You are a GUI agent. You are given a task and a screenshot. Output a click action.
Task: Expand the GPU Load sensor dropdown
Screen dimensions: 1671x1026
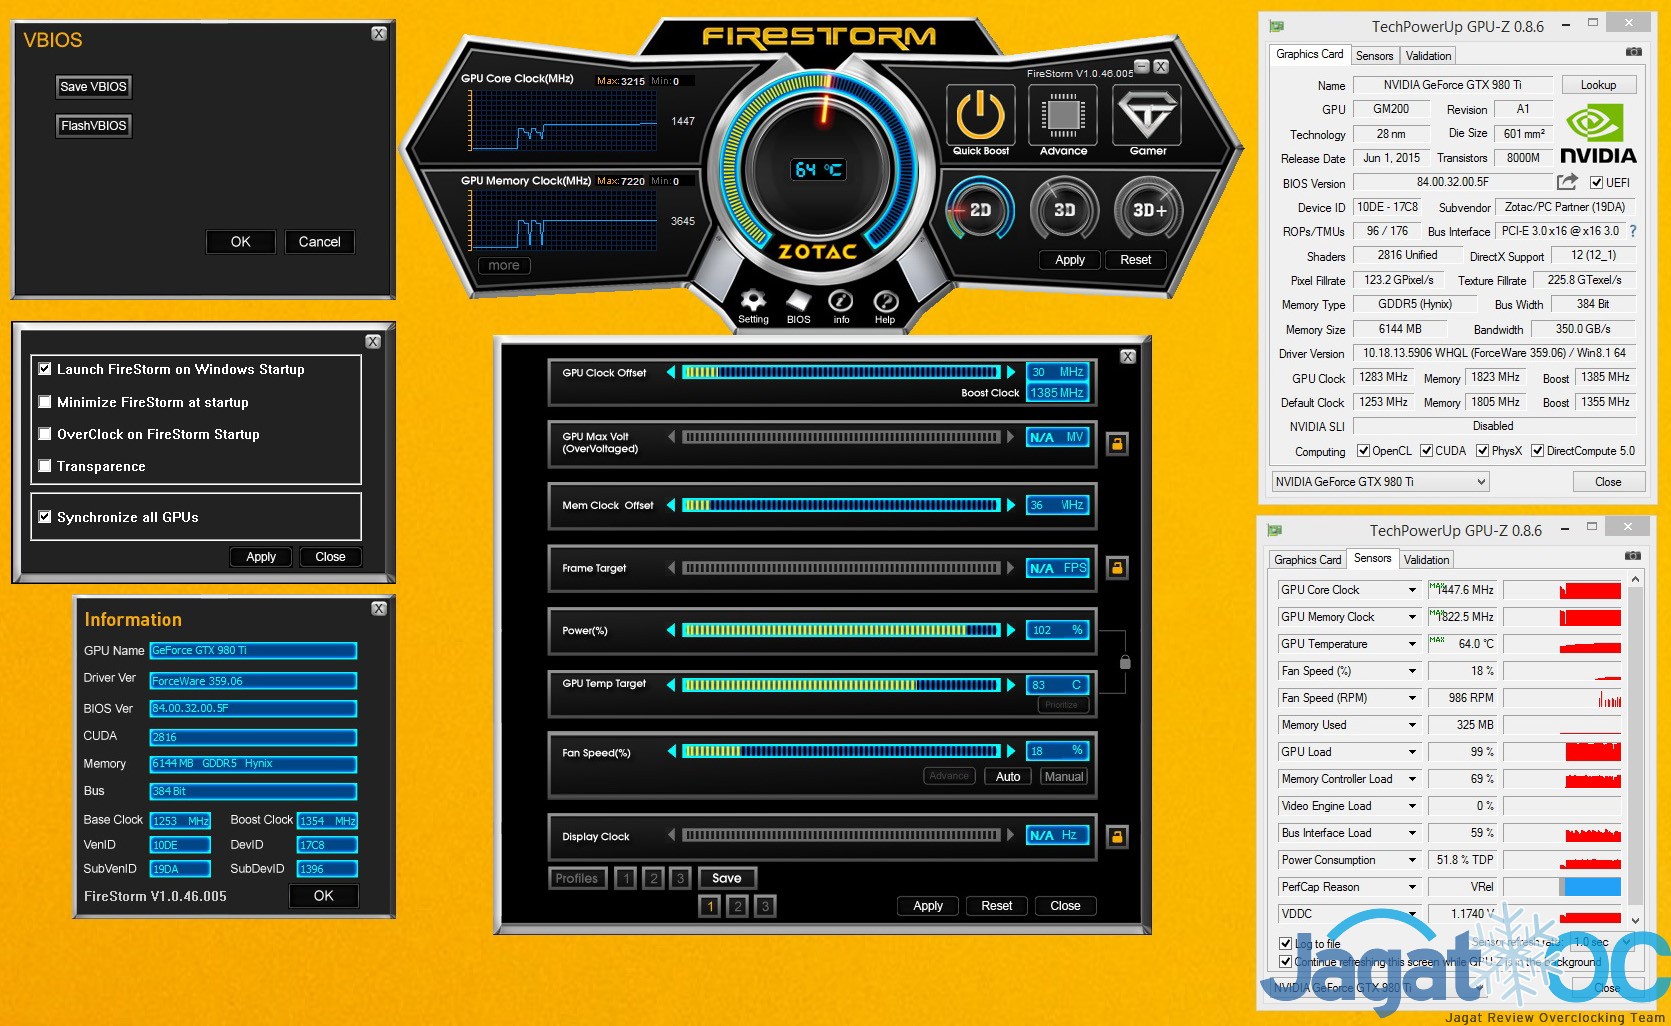coord(1412,752)
